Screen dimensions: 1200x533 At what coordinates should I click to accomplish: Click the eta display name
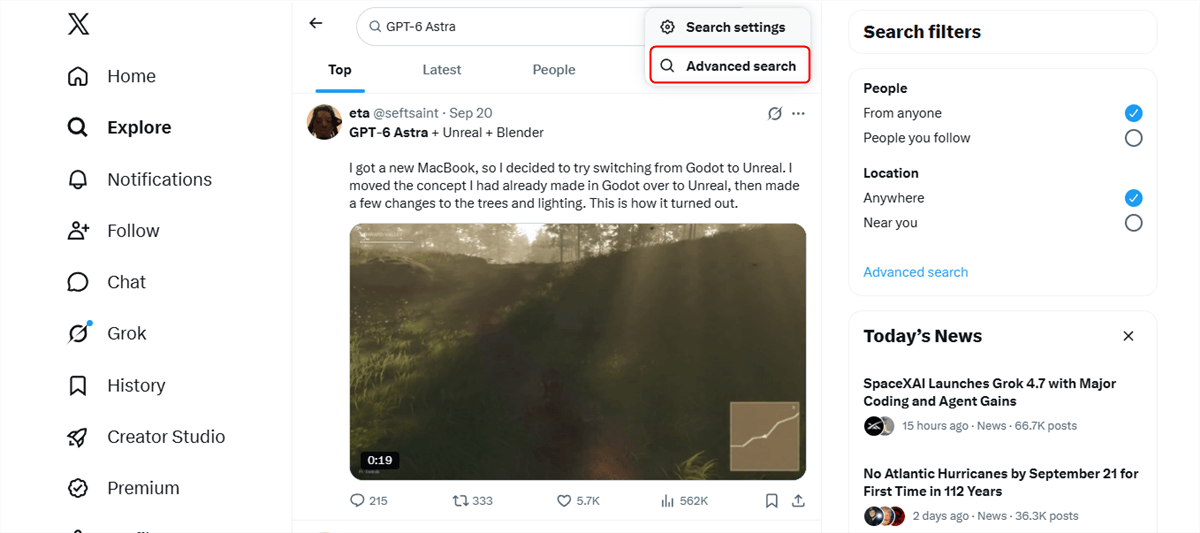tap(359, 113)
